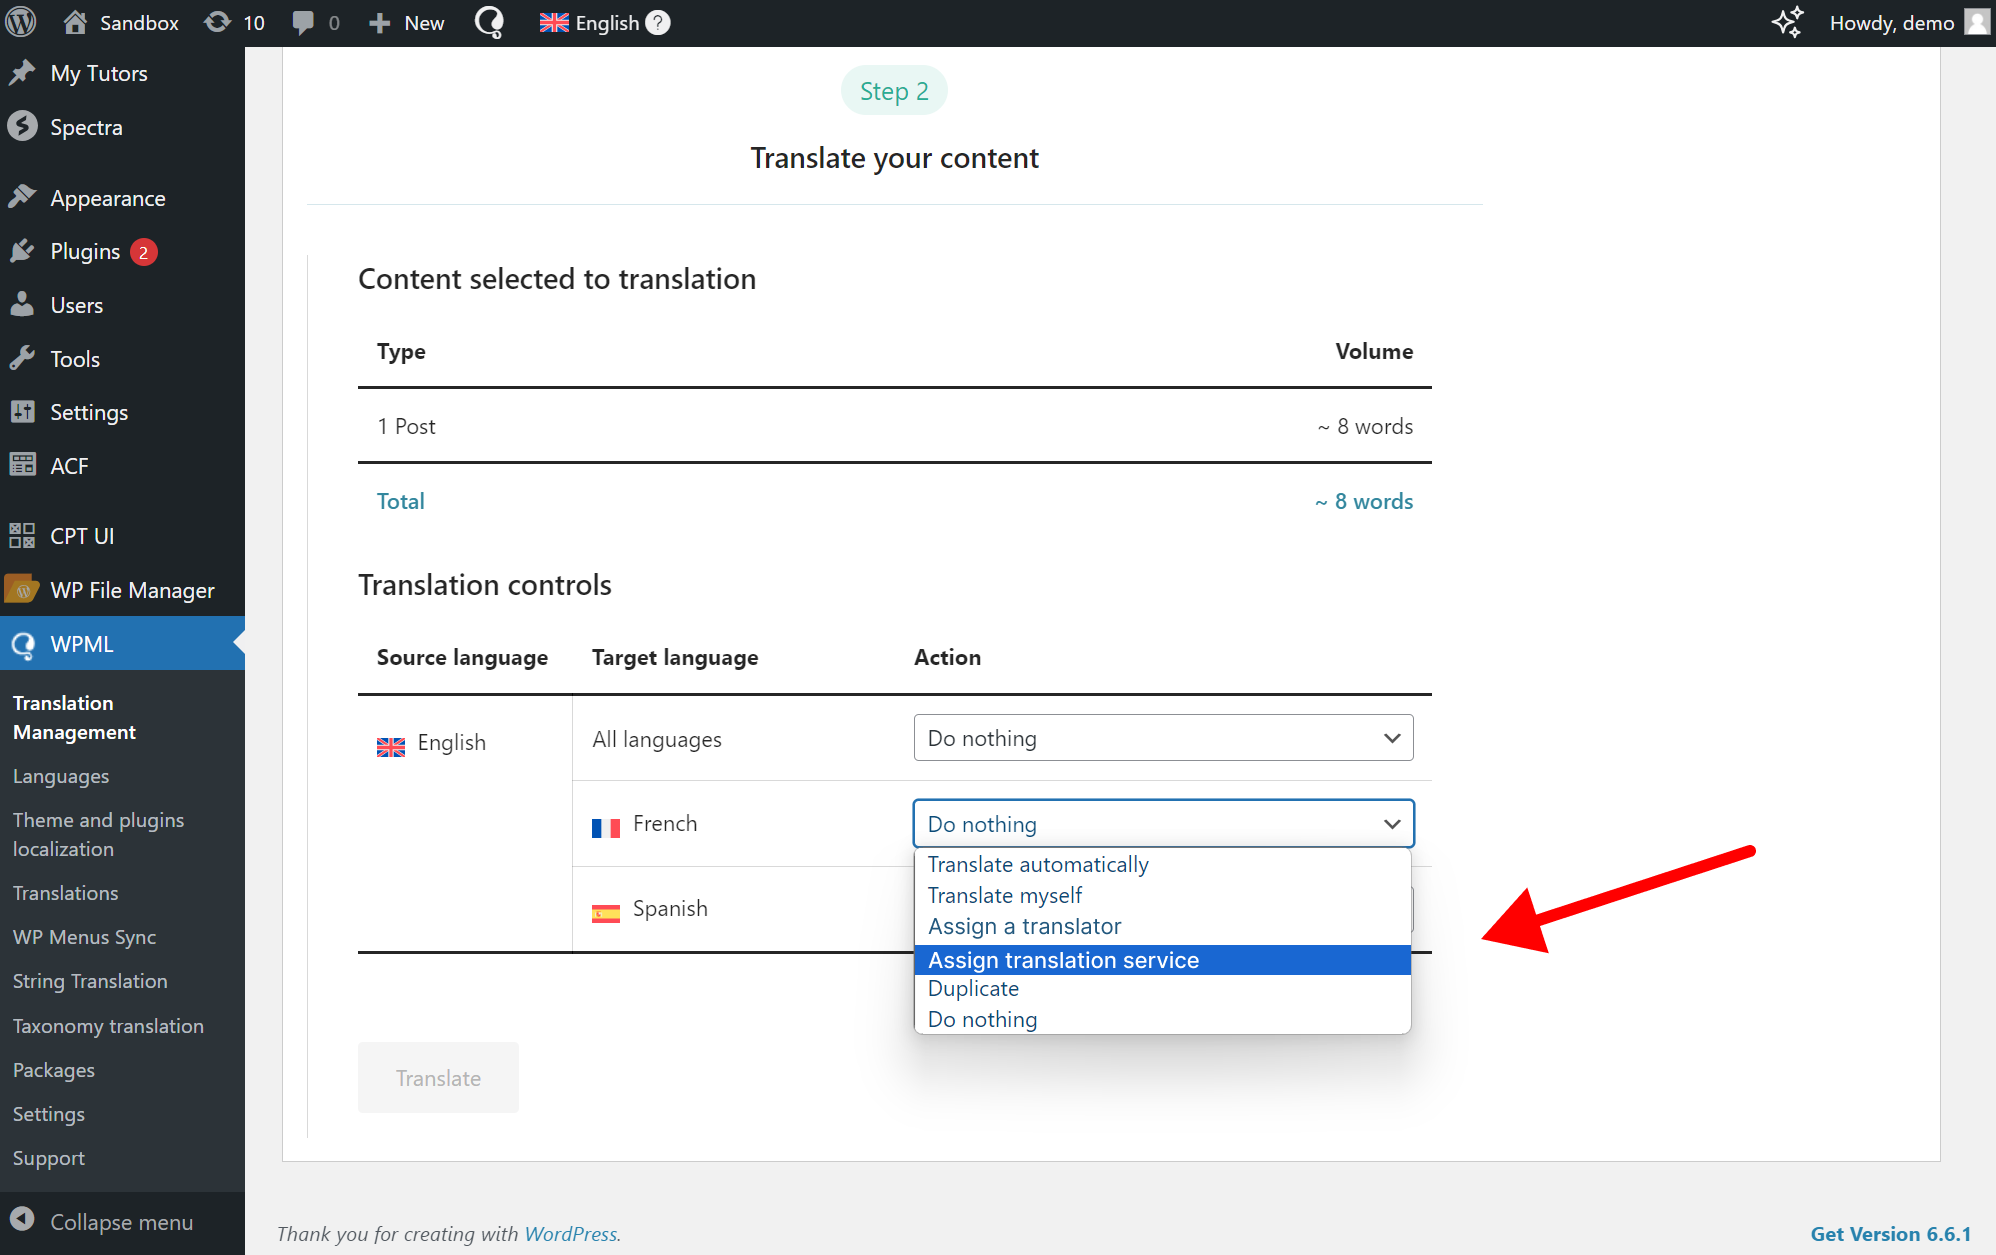Click the comments bubble icon
Viewport: 1996px width, 1255px height.
[x=303, y=22]
